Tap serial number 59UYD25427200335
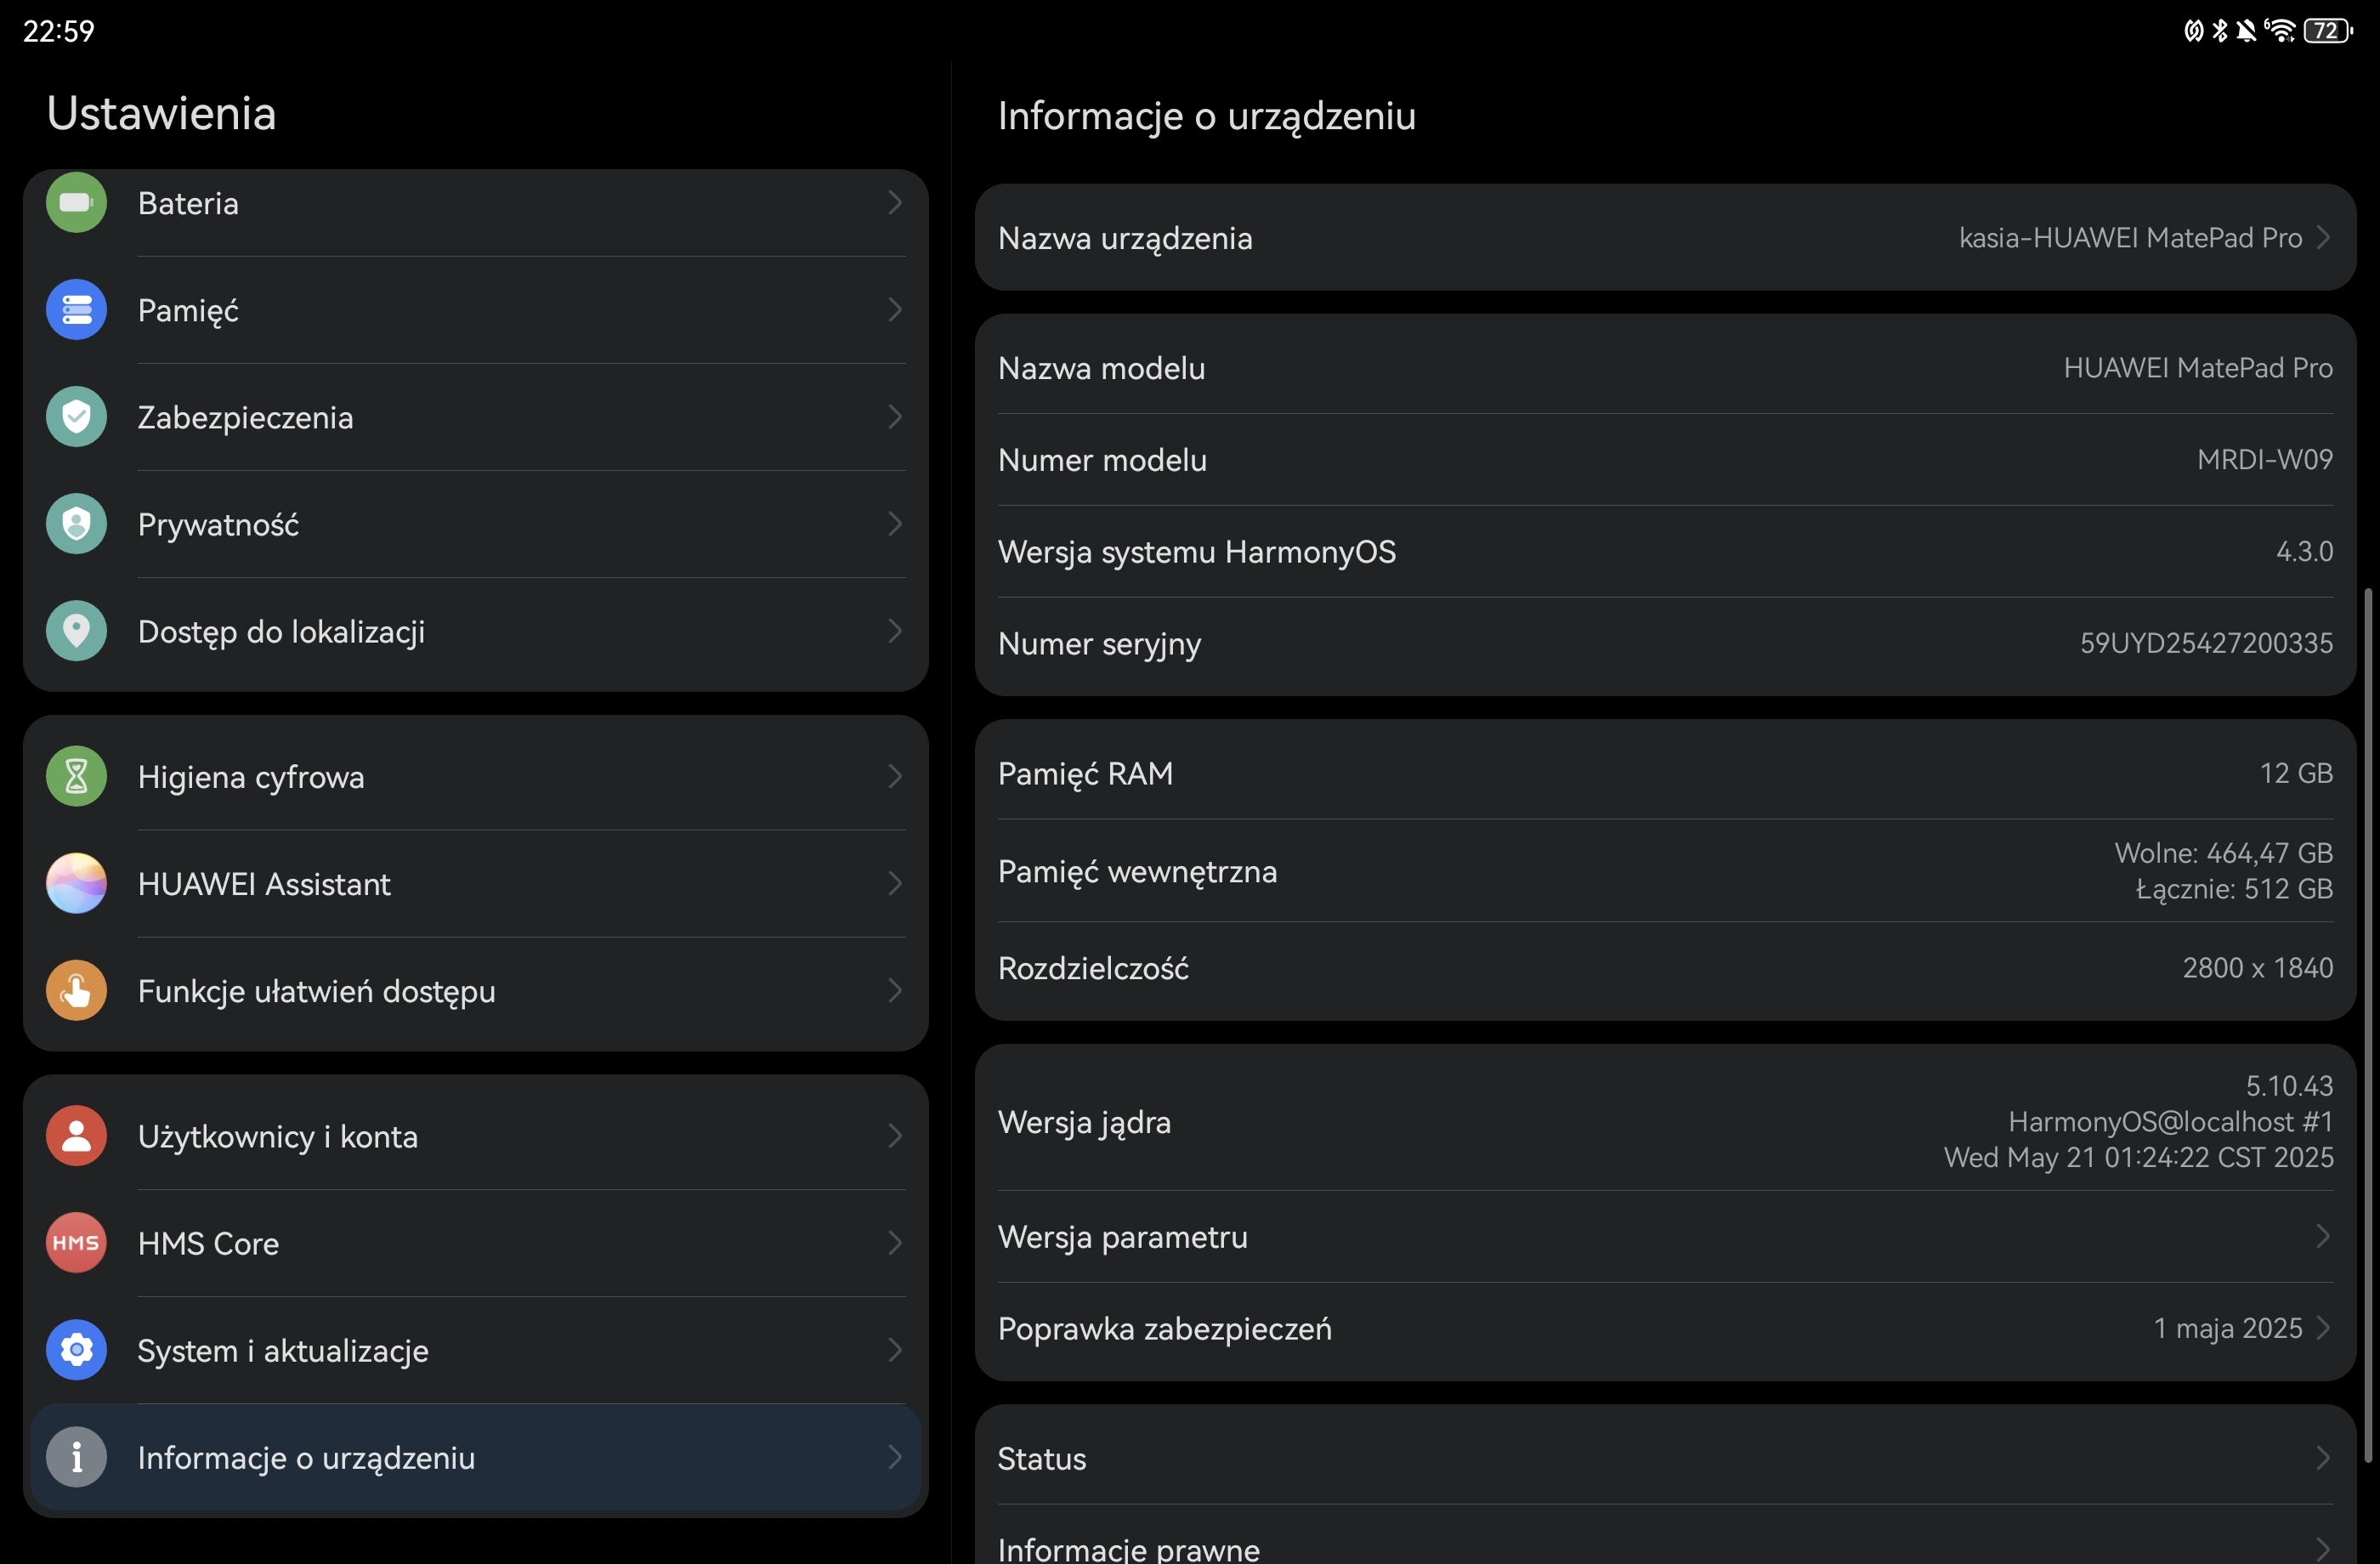 pyautogui.click(x=2206, y=643)
